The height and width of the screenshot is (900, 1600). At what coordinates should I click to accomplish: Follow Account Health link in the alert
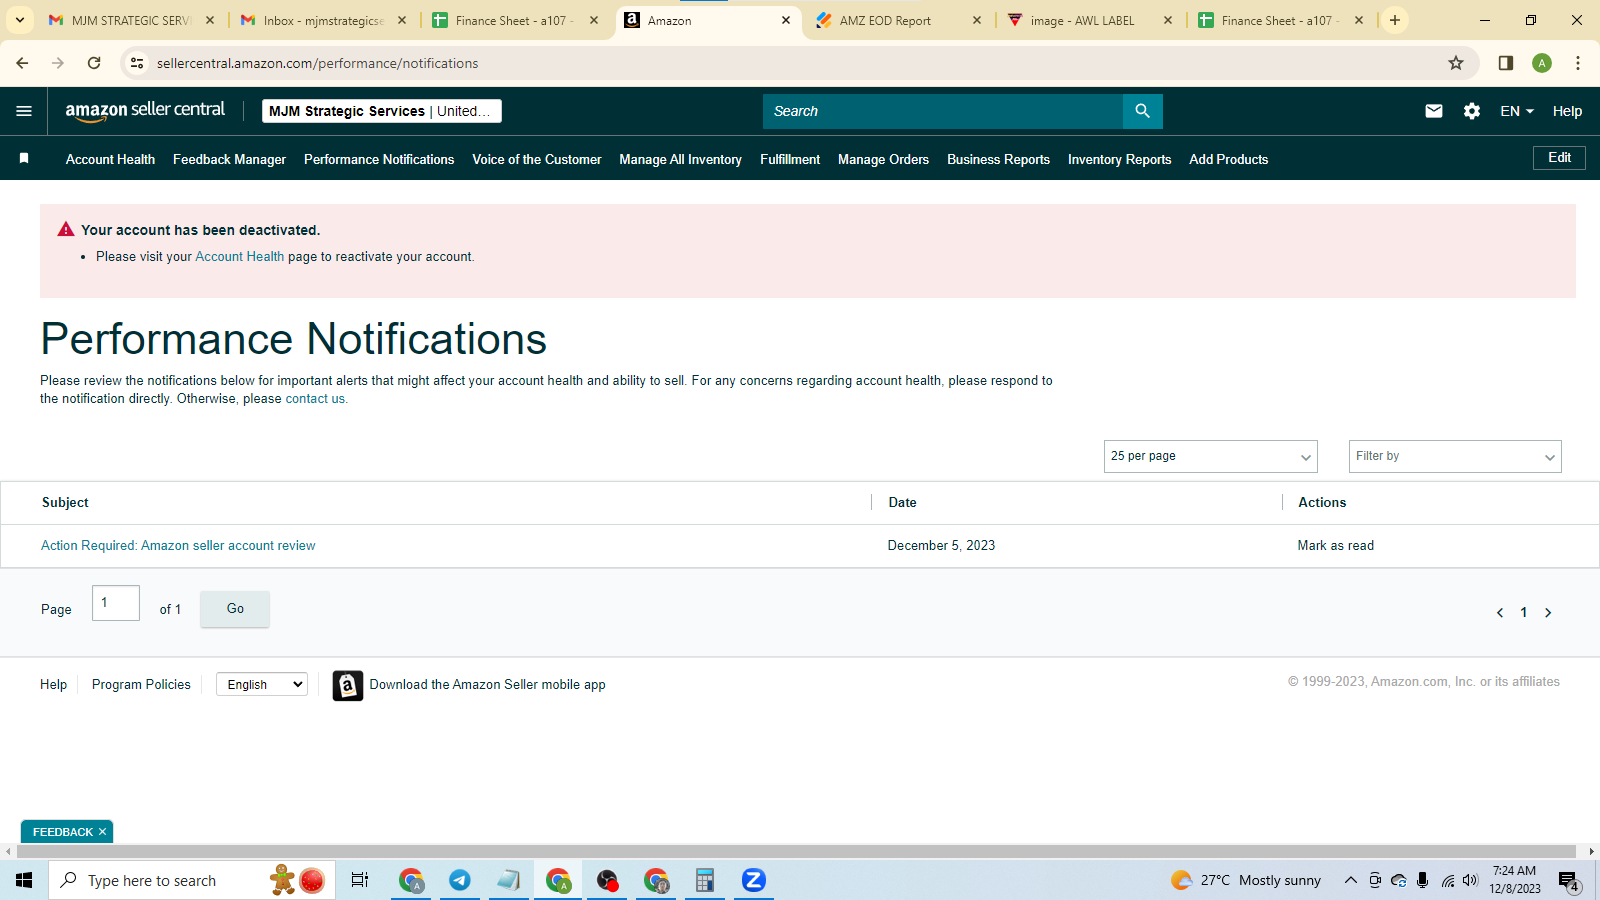(240, 257)
